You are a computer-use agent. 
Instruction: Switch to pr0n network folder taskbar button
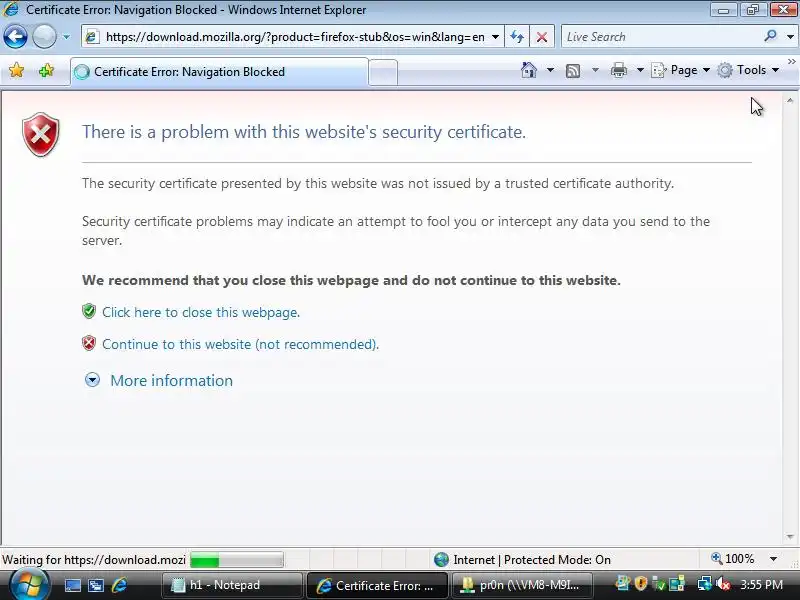pyautogui.click(x=521, y=585)
